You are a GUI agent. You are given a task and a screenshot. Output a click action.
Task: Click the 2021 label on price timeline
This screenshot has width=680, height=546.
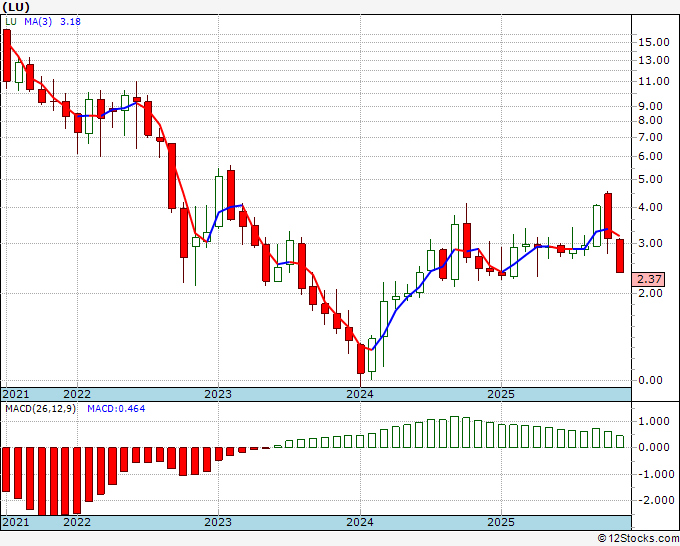[16, 394]
